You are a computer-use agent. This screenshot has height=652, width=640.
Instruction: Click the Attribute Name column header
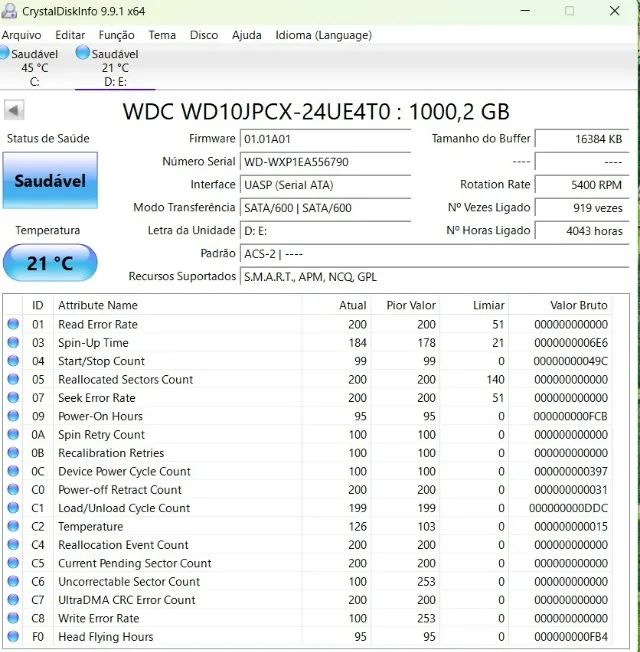178,305
